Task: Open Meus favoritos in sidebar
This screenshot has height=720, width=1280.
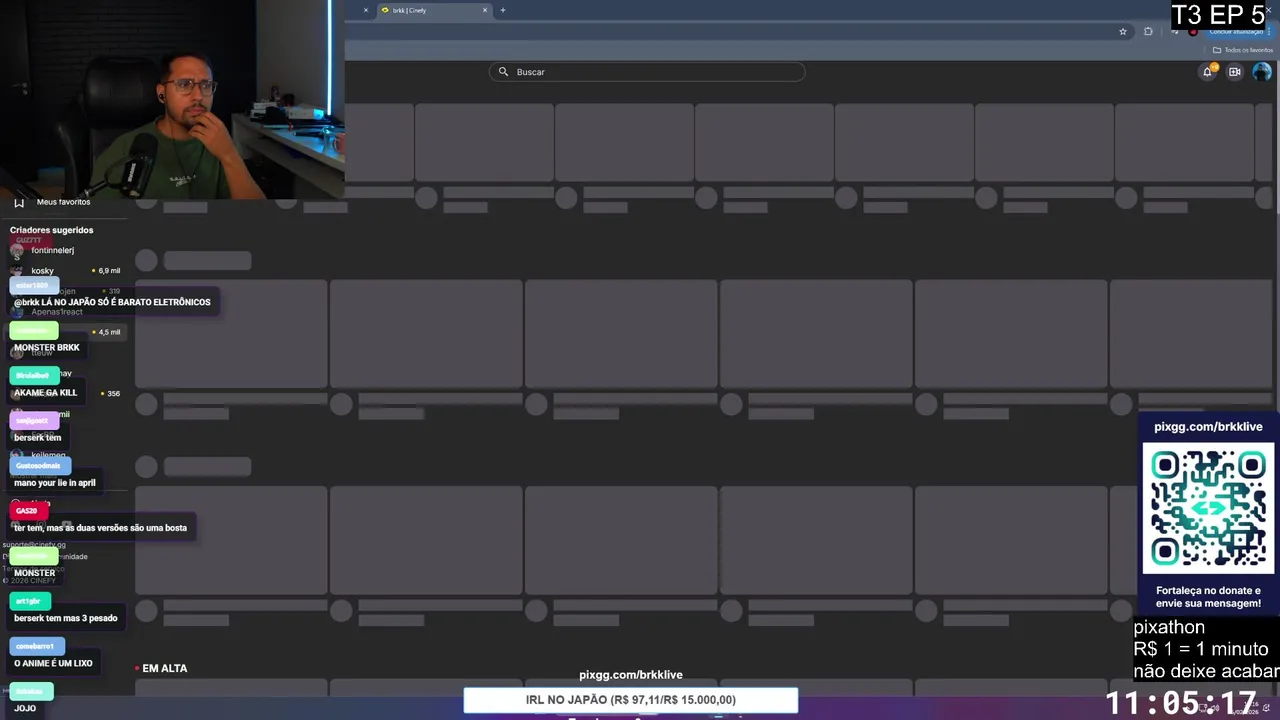Action: [64, 202]
